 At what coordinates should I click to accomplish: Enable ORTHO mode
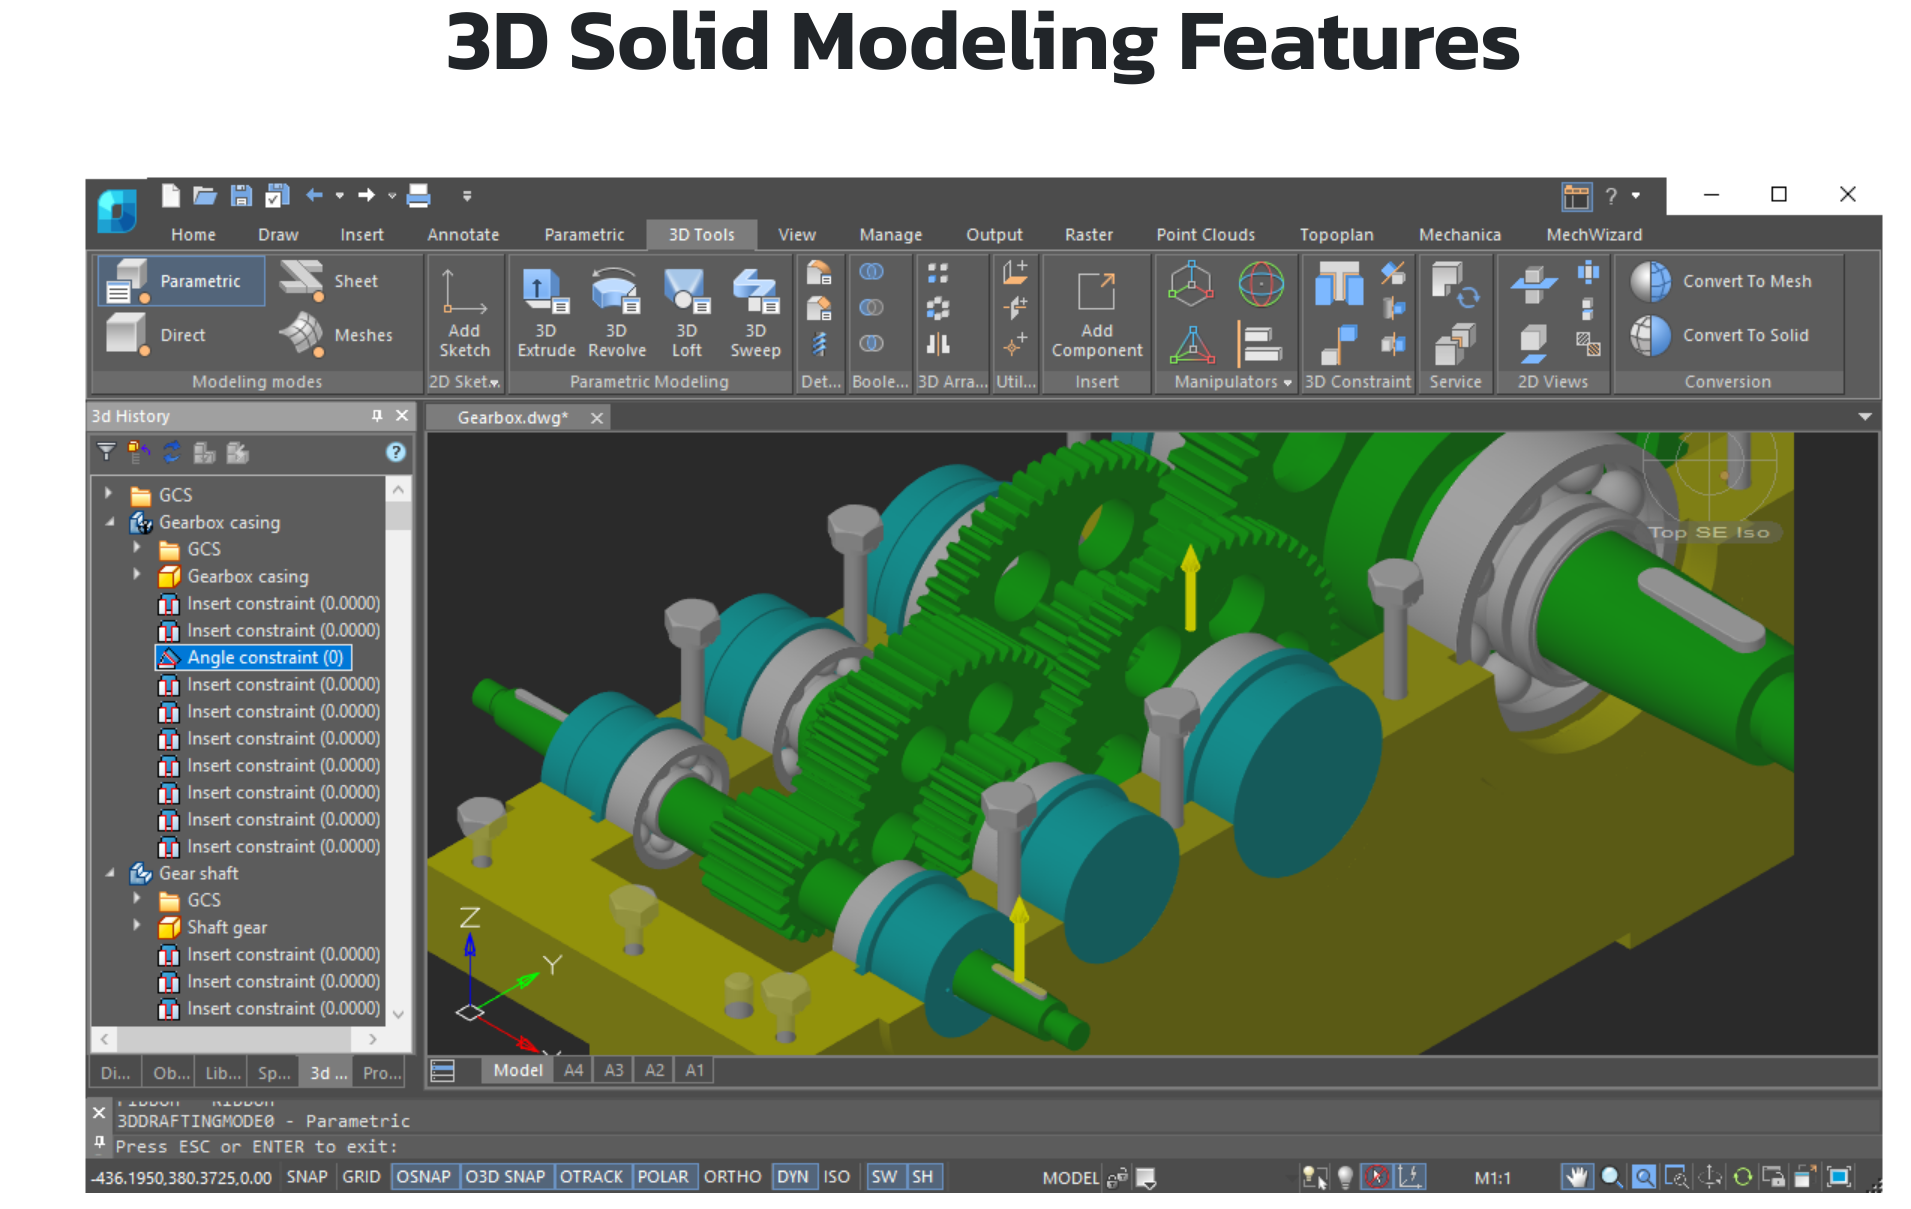pos(732,1177)
